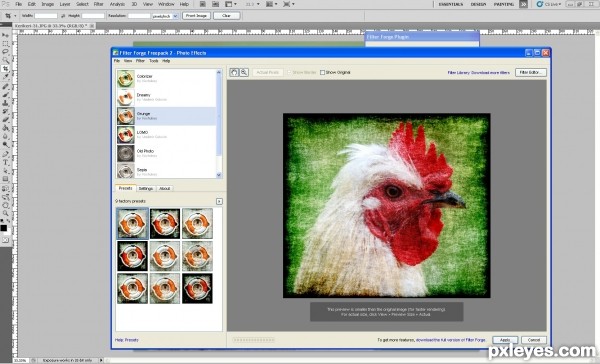Select the Blur tool
The image size is (600, 364).
5,136
